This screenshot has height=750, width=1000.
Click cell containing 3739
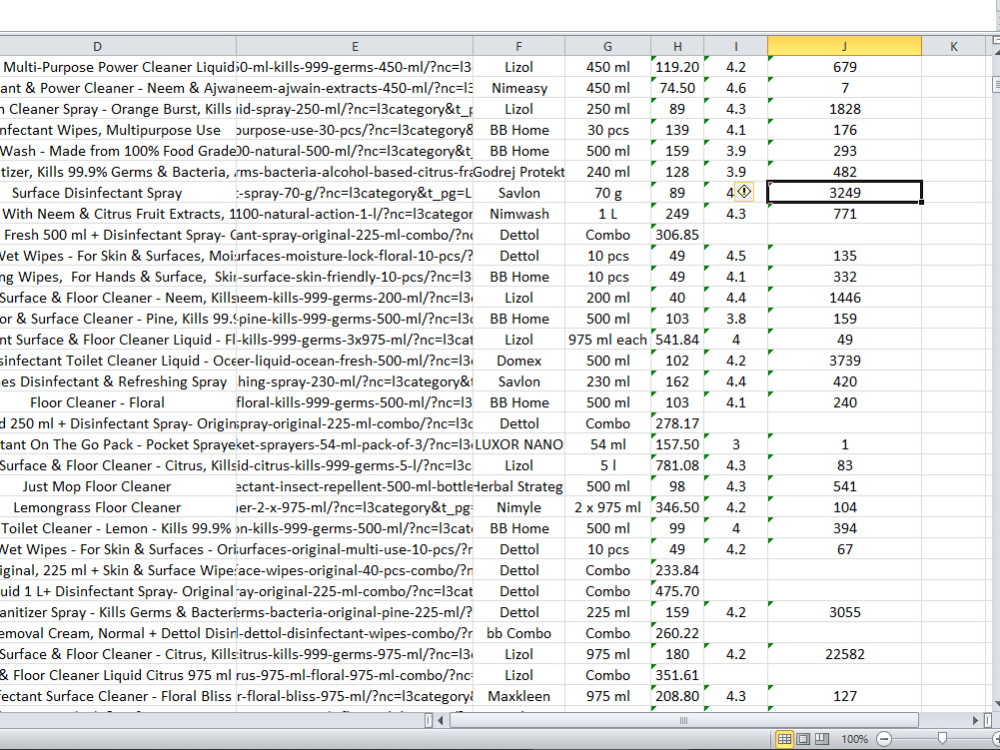844,360
